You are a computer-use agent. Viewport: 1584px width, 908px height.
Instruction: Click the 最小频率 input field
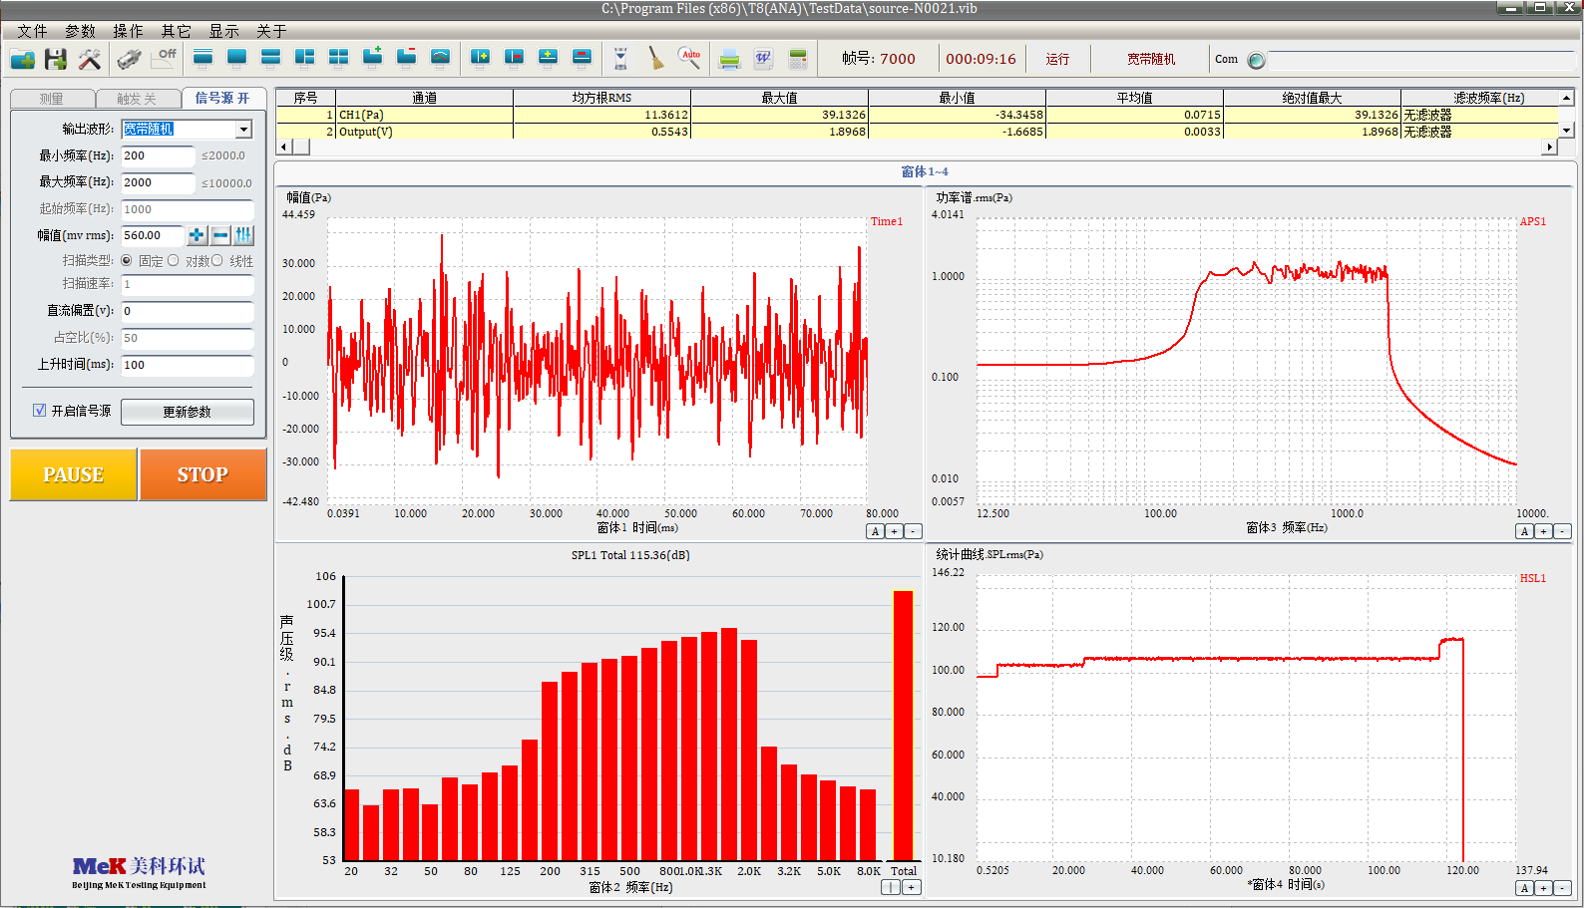(157, 156)
